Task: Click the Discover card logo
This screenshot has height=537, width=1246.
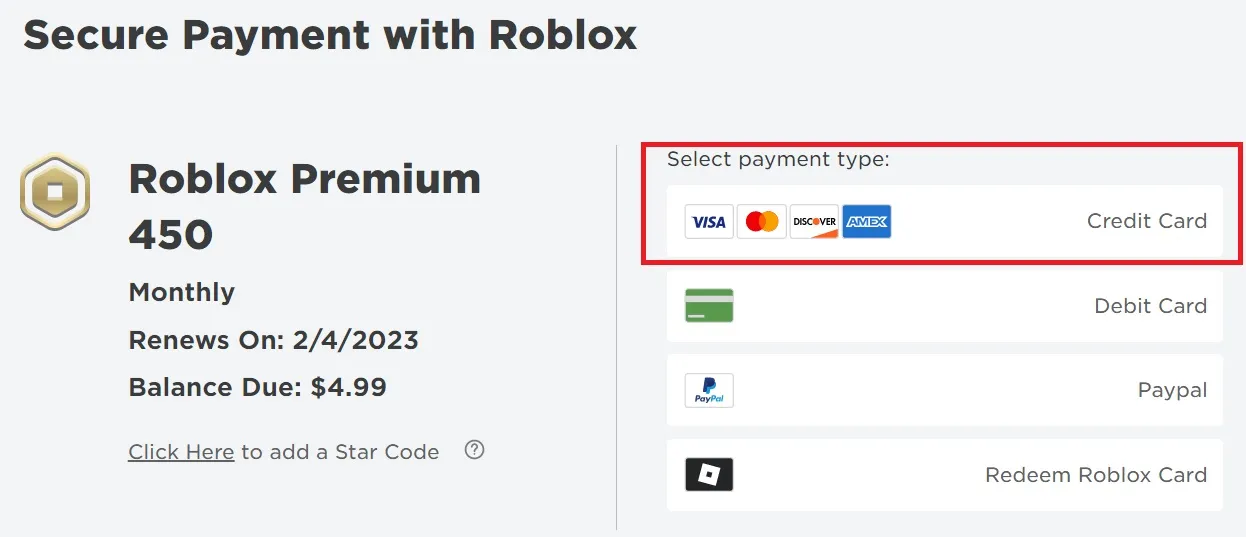Action: pos(814,222)
